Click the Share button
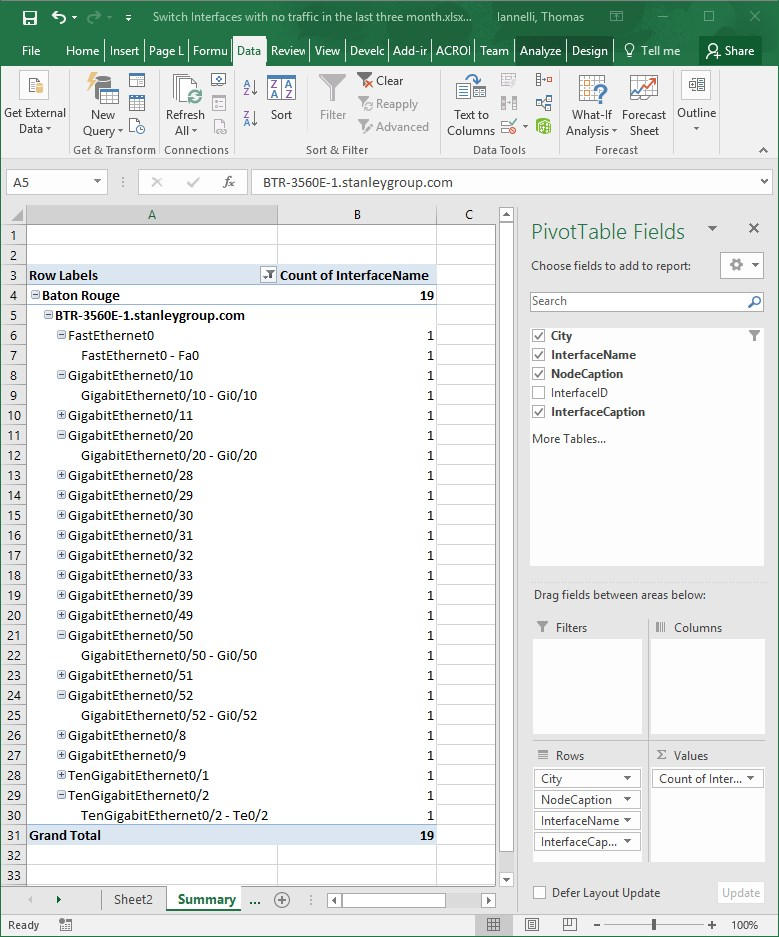Screen dimensions: 779x937 728,51
